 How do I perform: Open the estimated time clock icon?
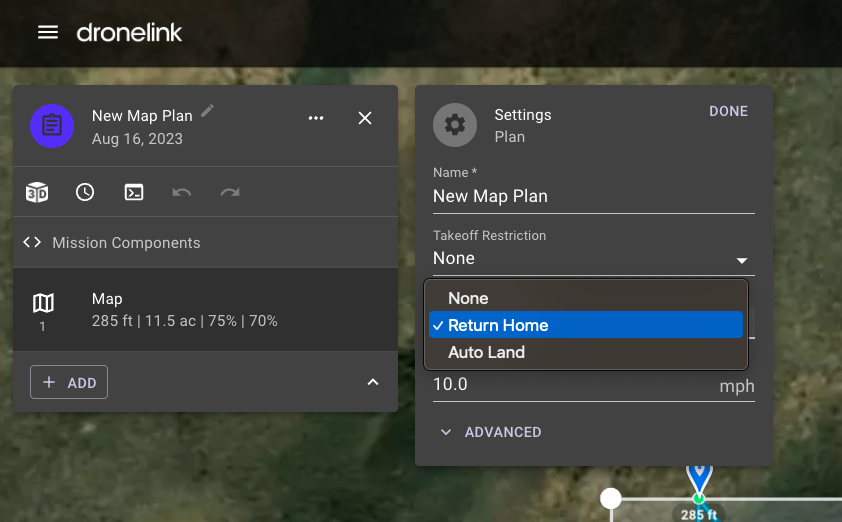pos(85,192)
